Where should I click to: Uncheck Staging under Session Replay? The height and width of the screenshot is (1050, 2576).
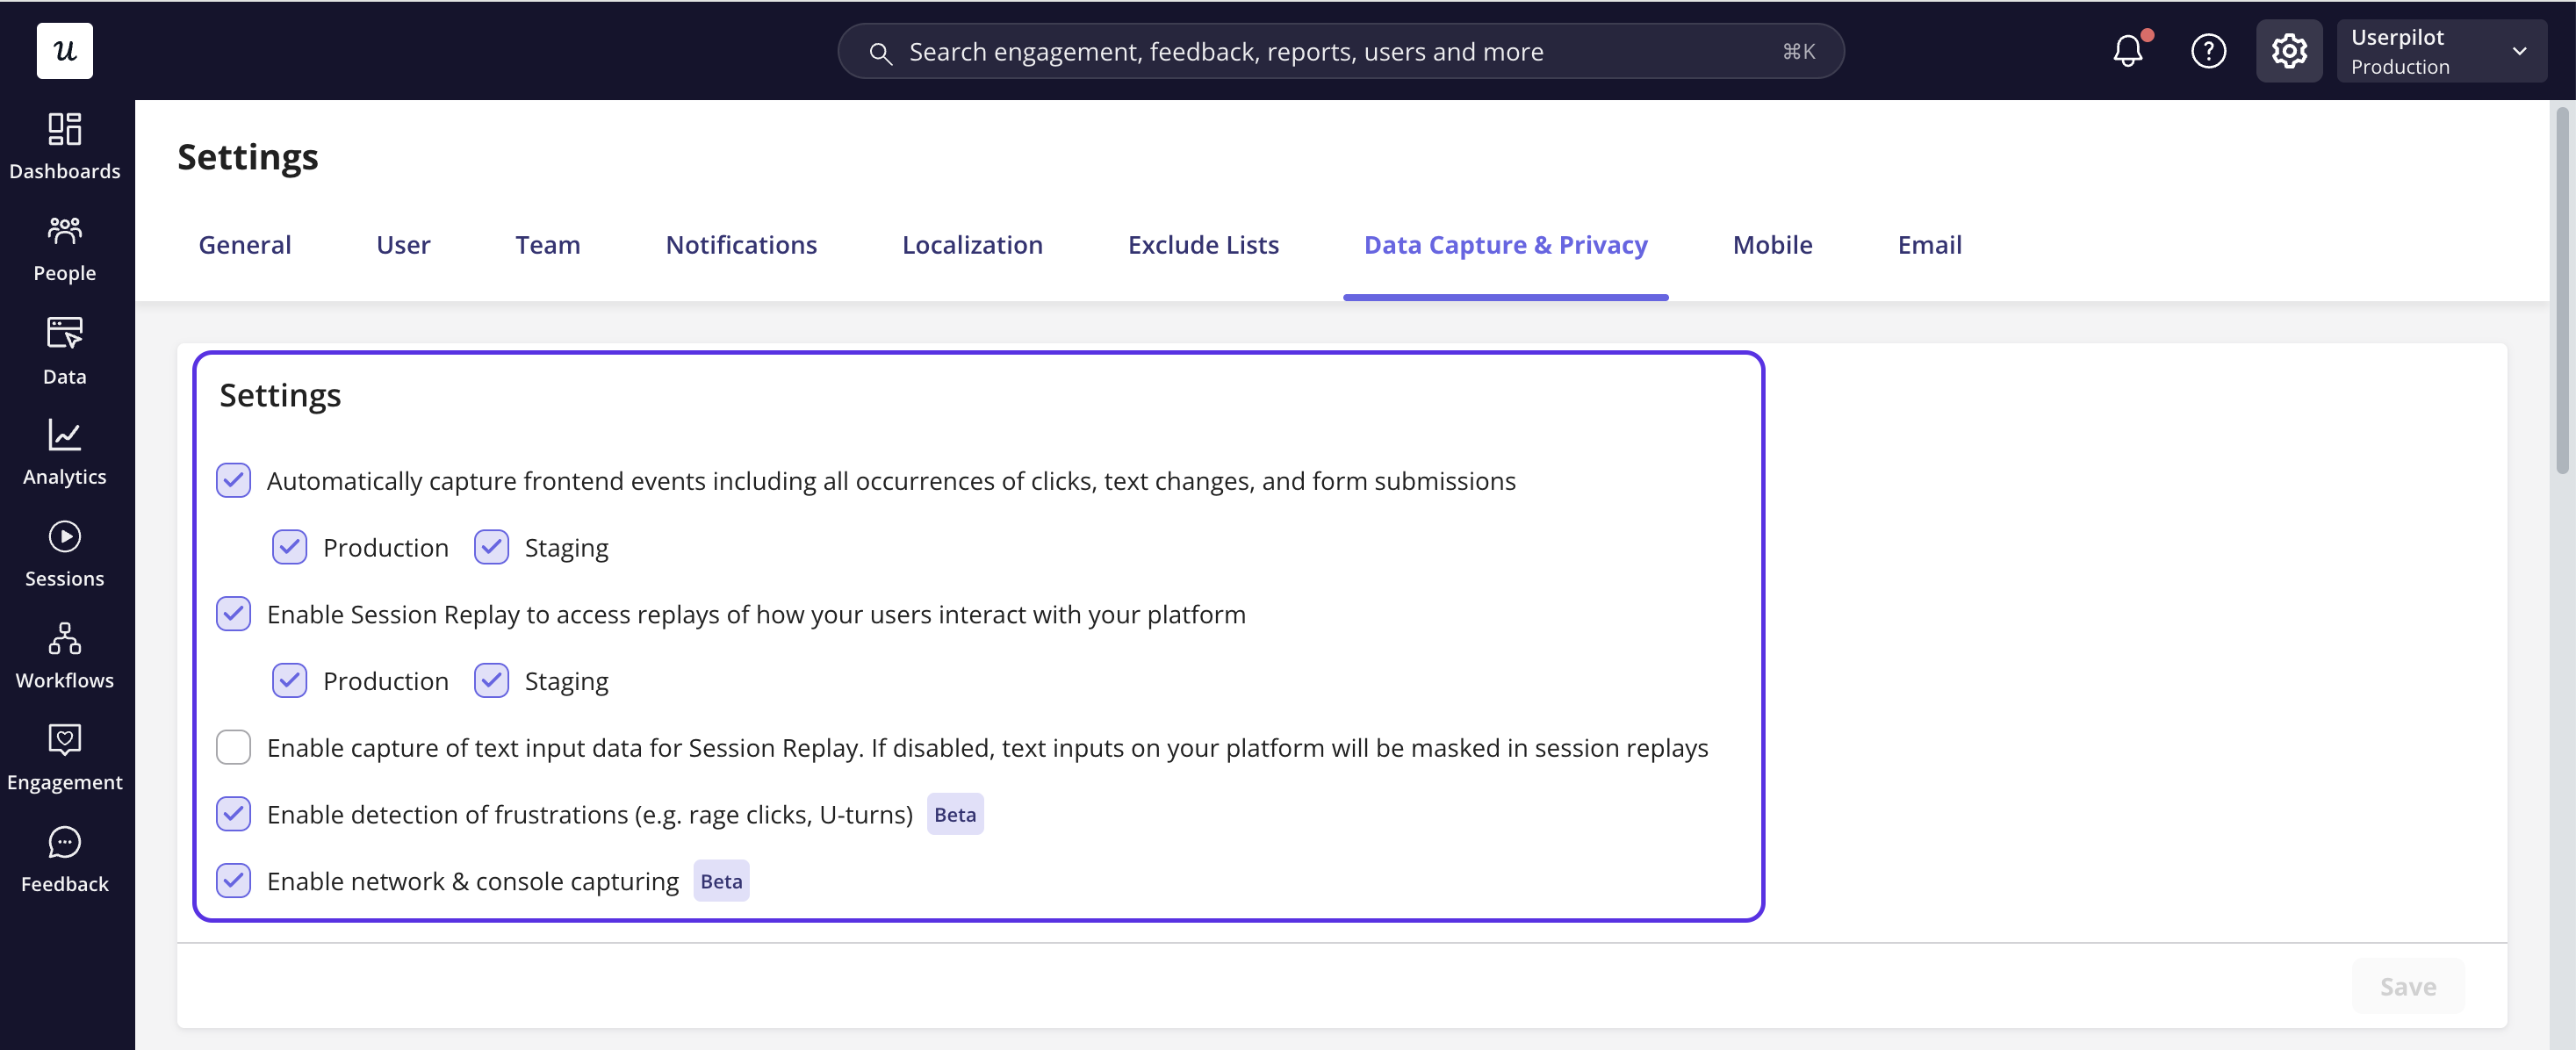[x=491, y=680]
